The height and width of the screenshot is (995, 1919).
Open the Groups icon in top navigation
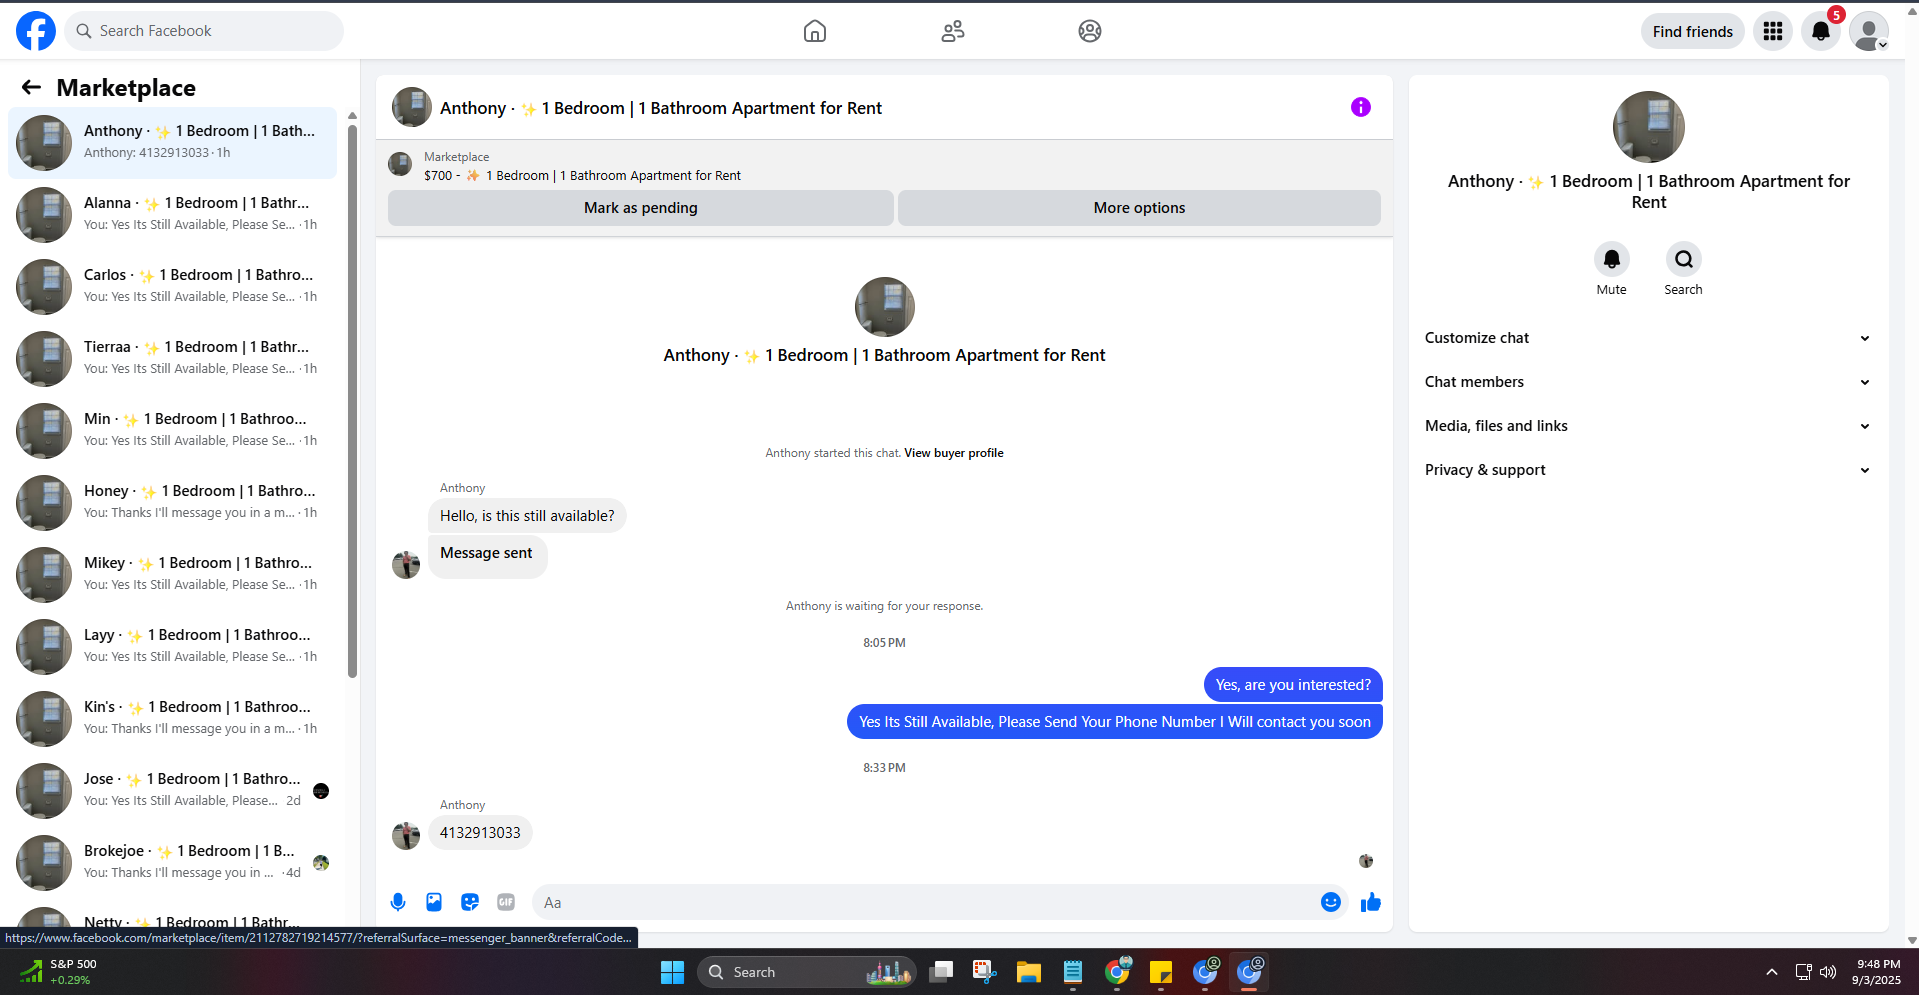(1090, 31)
